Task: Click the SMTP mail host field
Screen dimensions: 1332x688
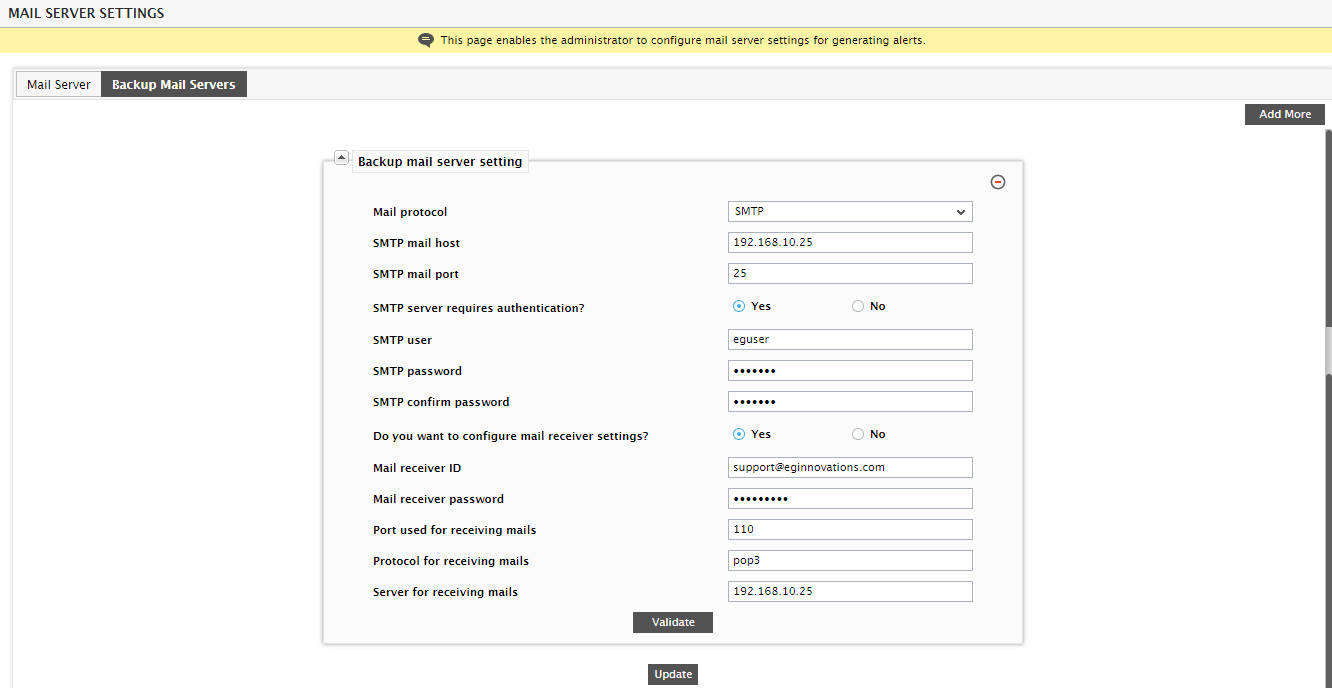Action: [850, 243]
